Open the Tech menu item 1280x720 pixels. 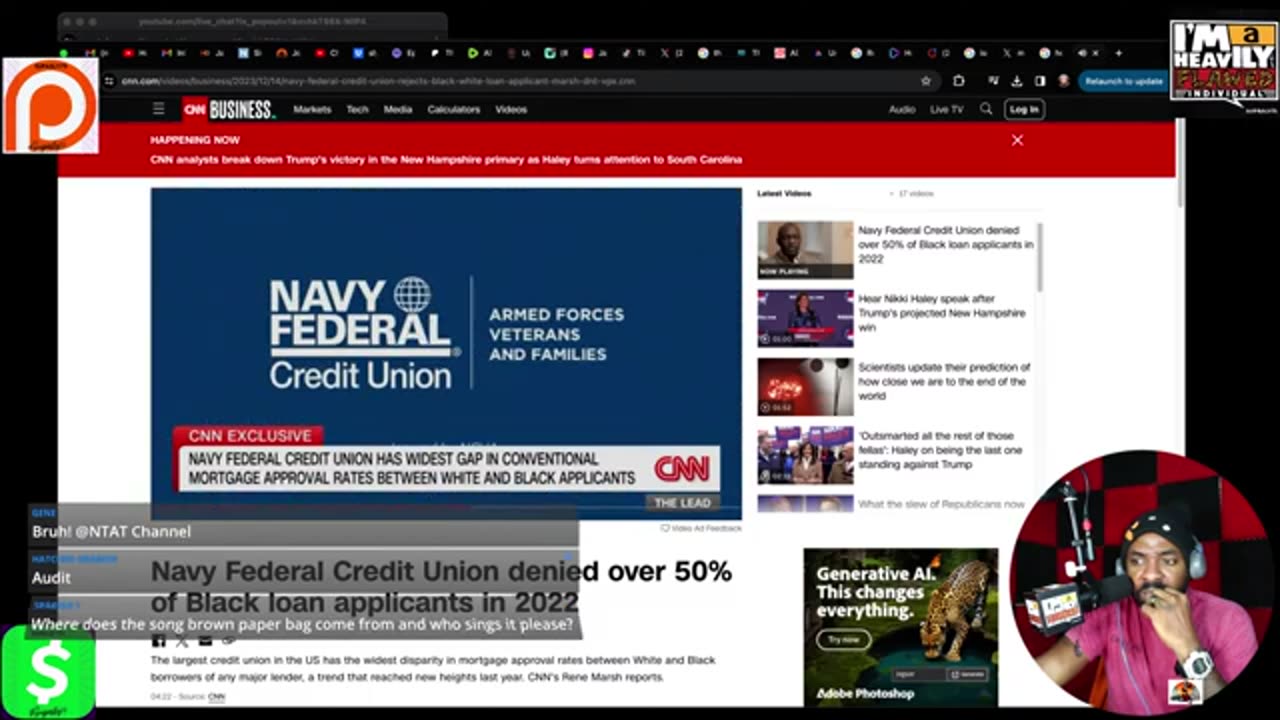[x=357, y=109]
